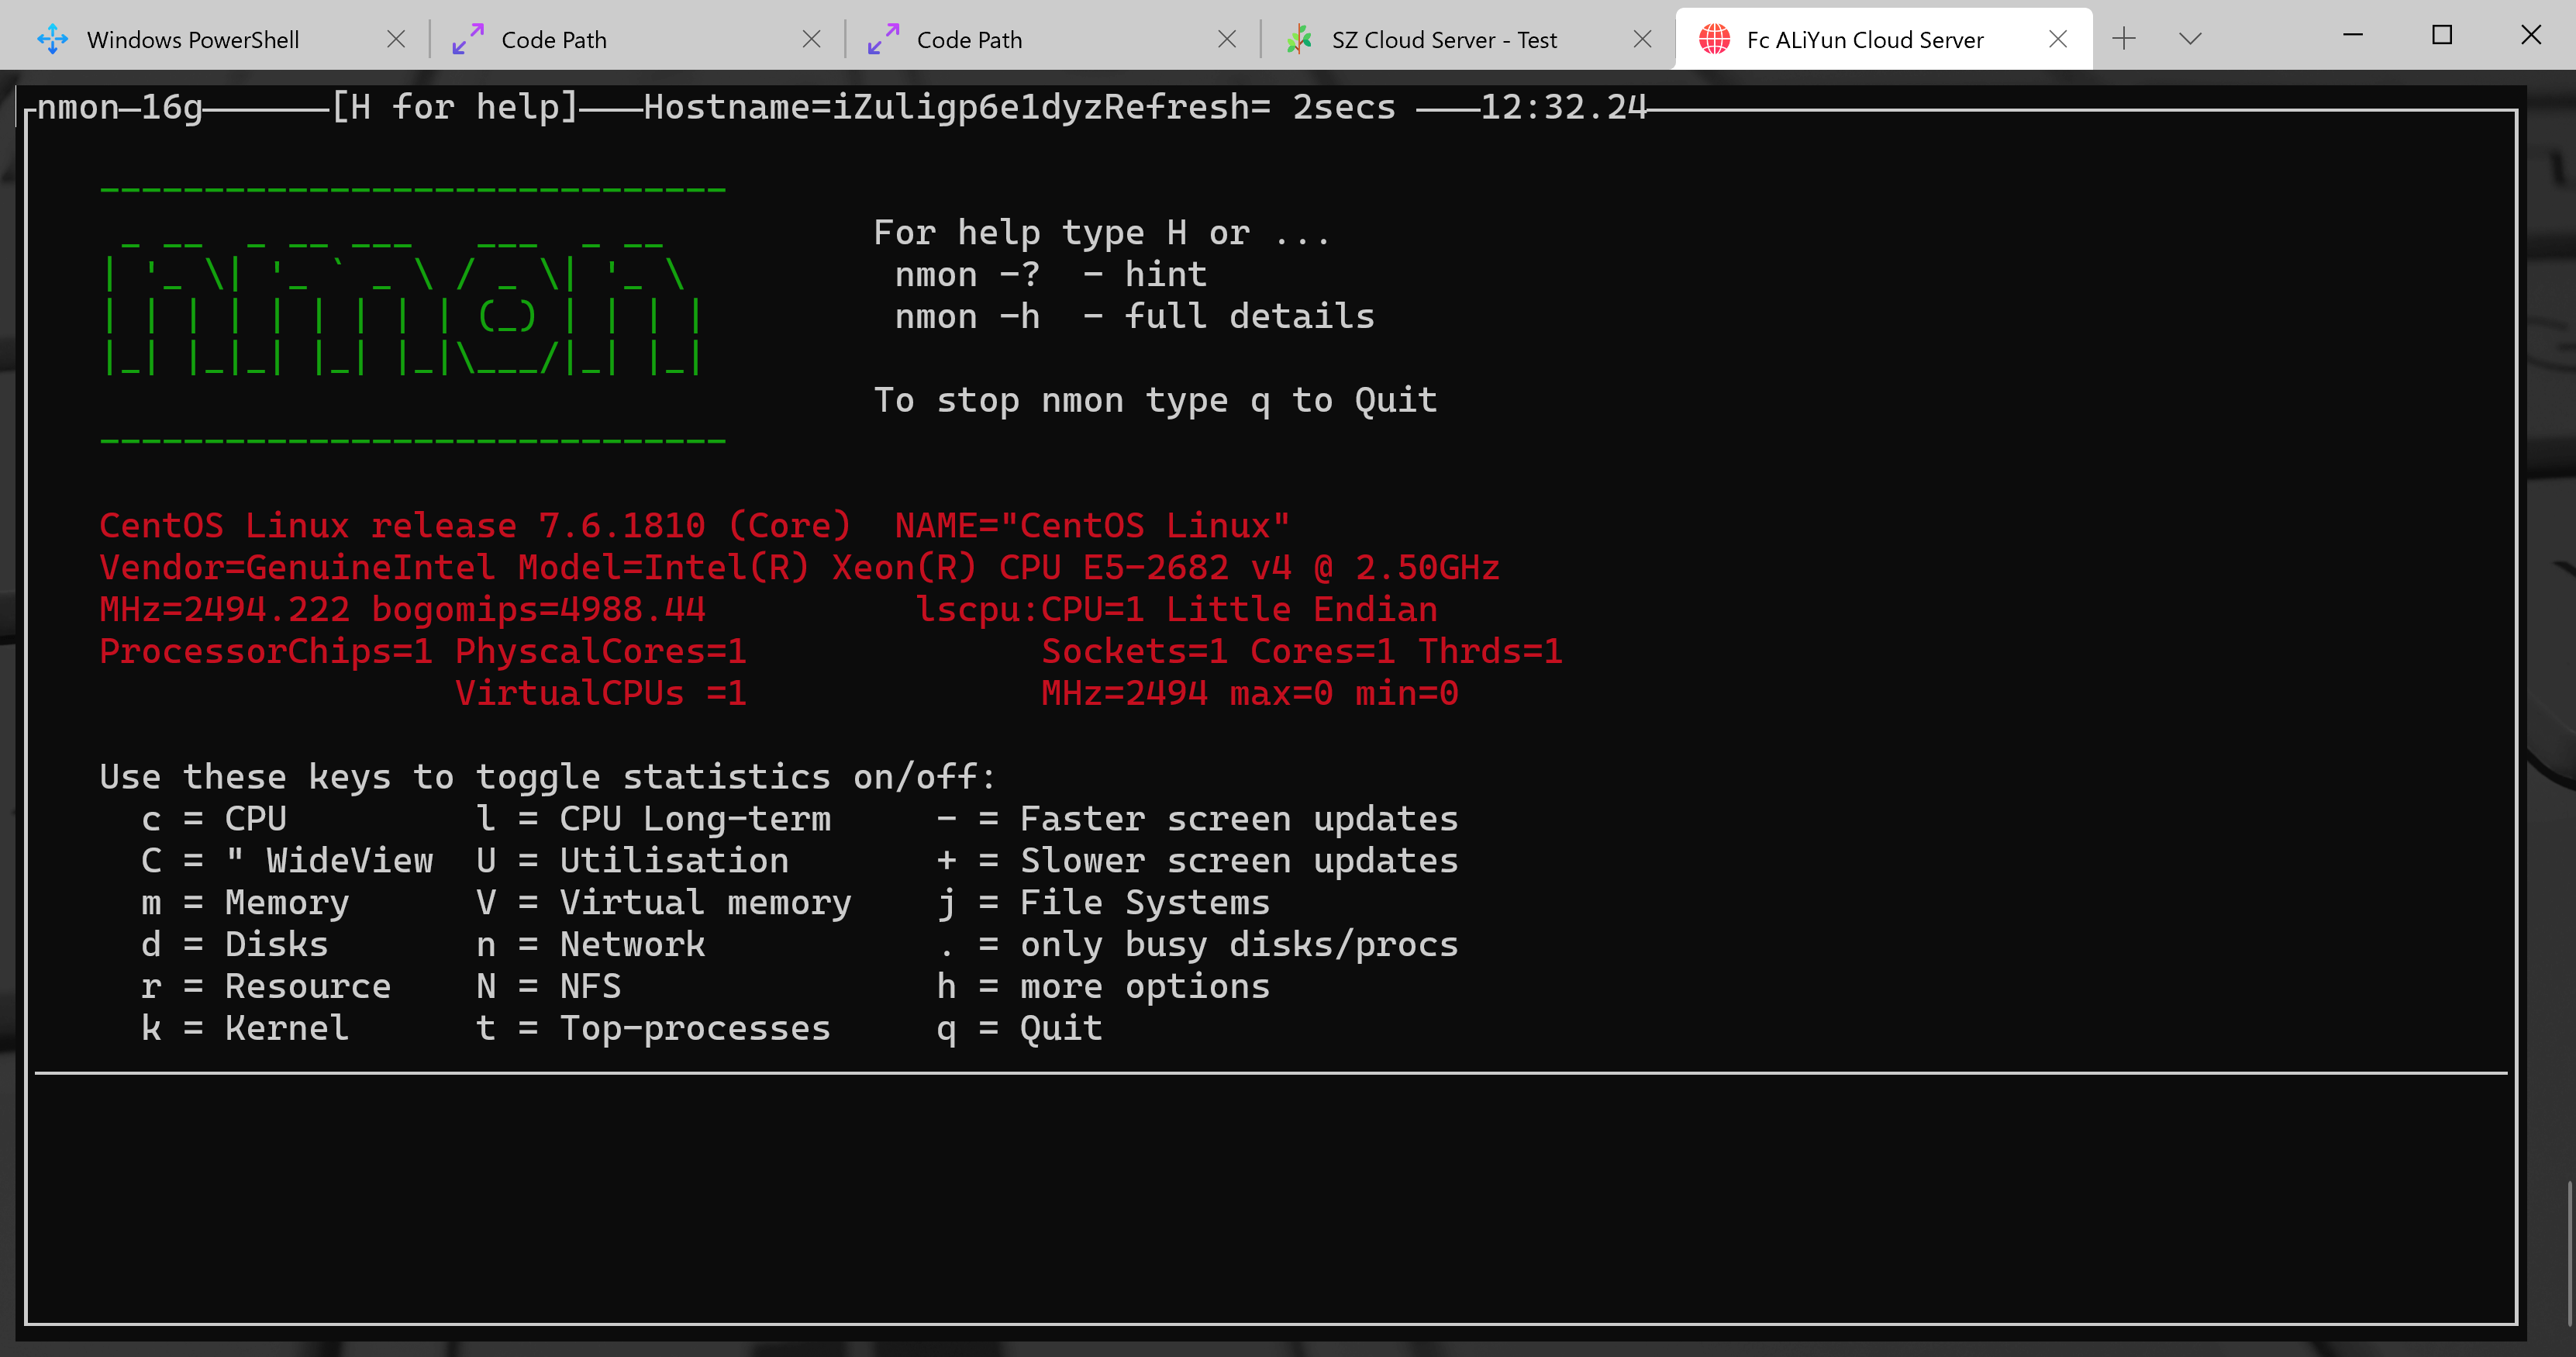Click the Fc ALiYun globe tab icon
Screen dimensions: 2576x1357
coord(1714,39)
